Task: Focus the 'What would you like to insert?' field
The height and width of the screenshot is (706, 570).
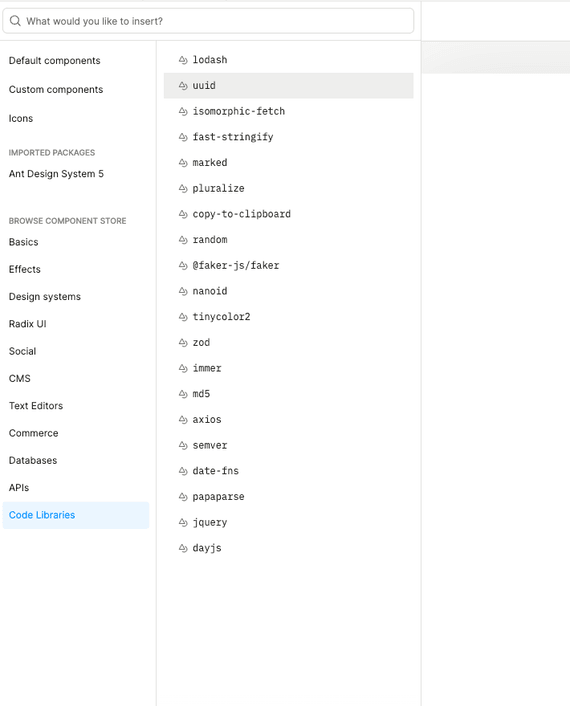Action: [208, 21]
